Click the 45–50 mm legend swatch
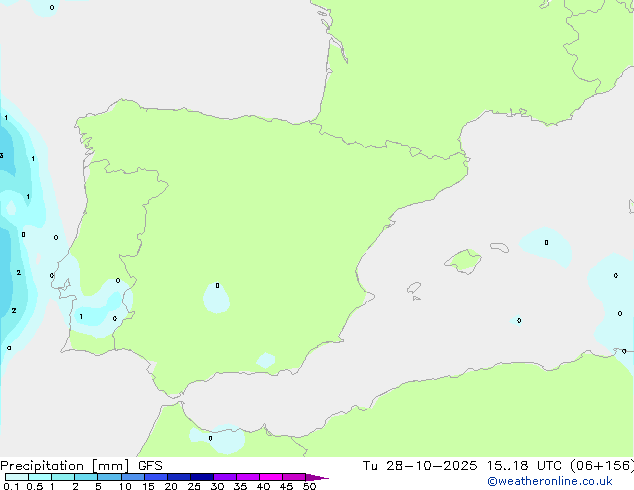Viewport: 634px width, 490px height. click(x=294, y=477)
